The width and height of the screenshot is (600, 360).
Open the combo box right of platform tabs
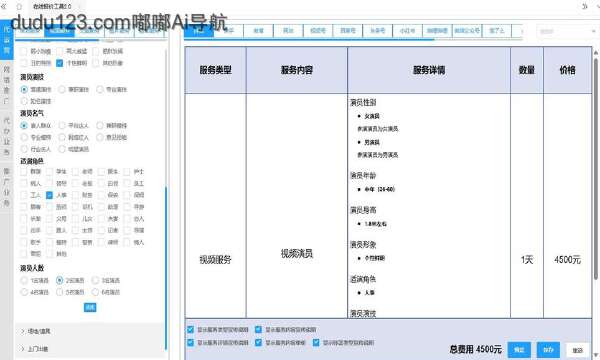point(567,31)
